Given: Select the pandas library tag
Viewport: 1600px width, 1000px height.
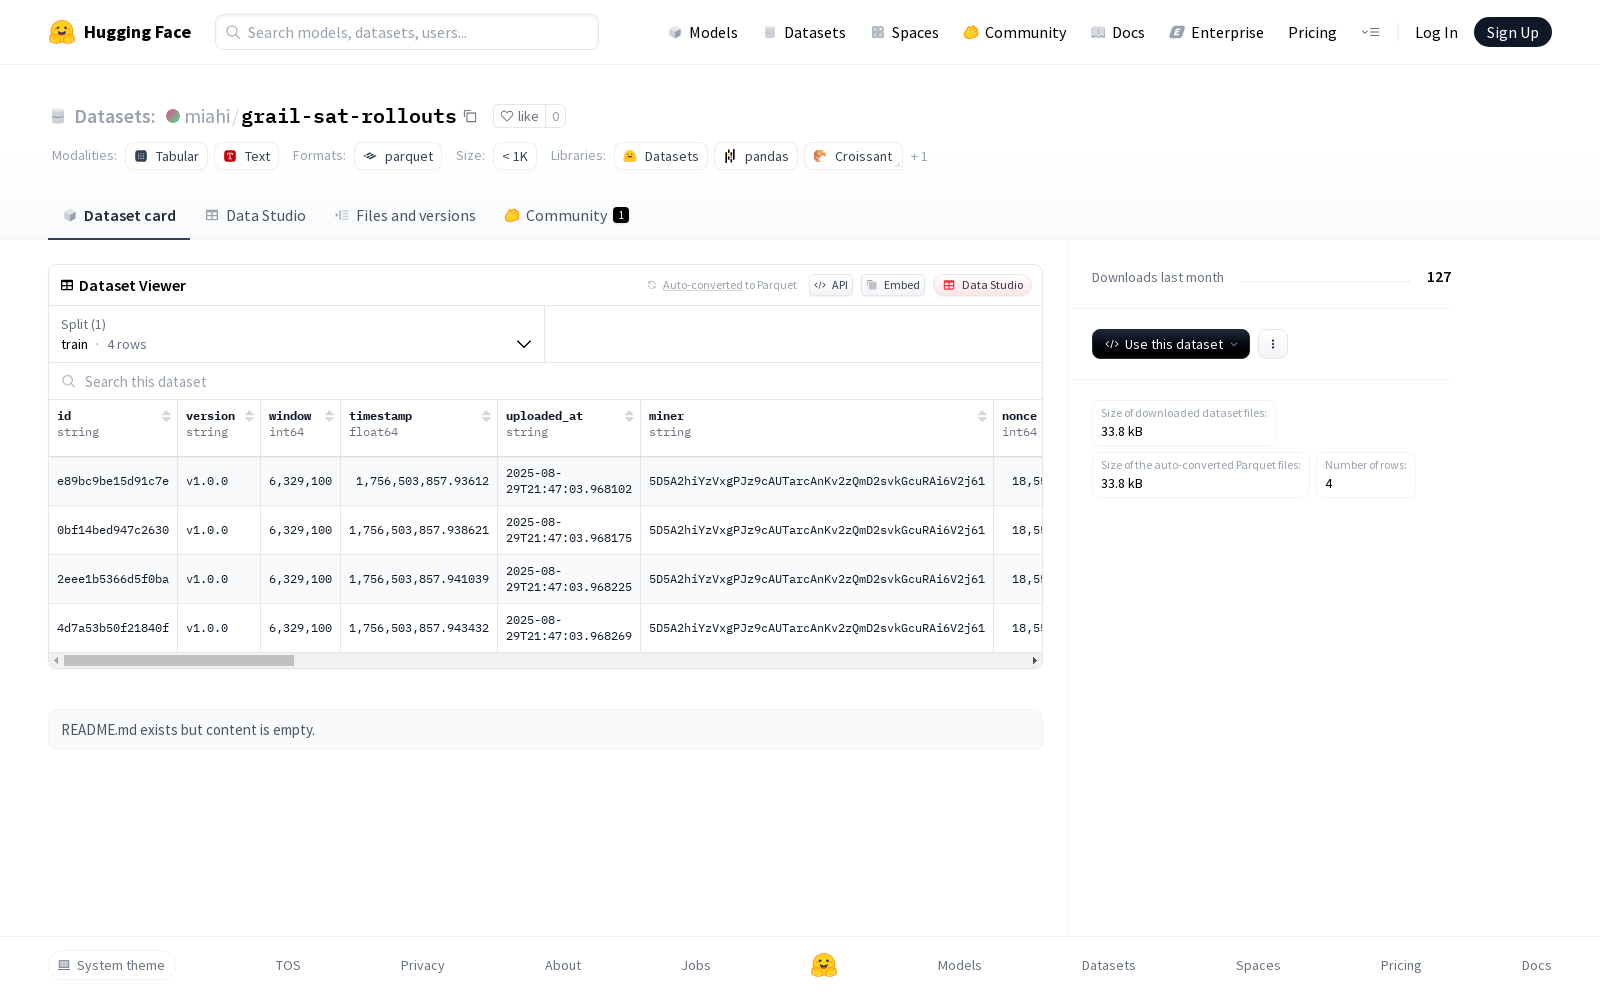Looking at the screenshot, I should click(x=756, y=156).
